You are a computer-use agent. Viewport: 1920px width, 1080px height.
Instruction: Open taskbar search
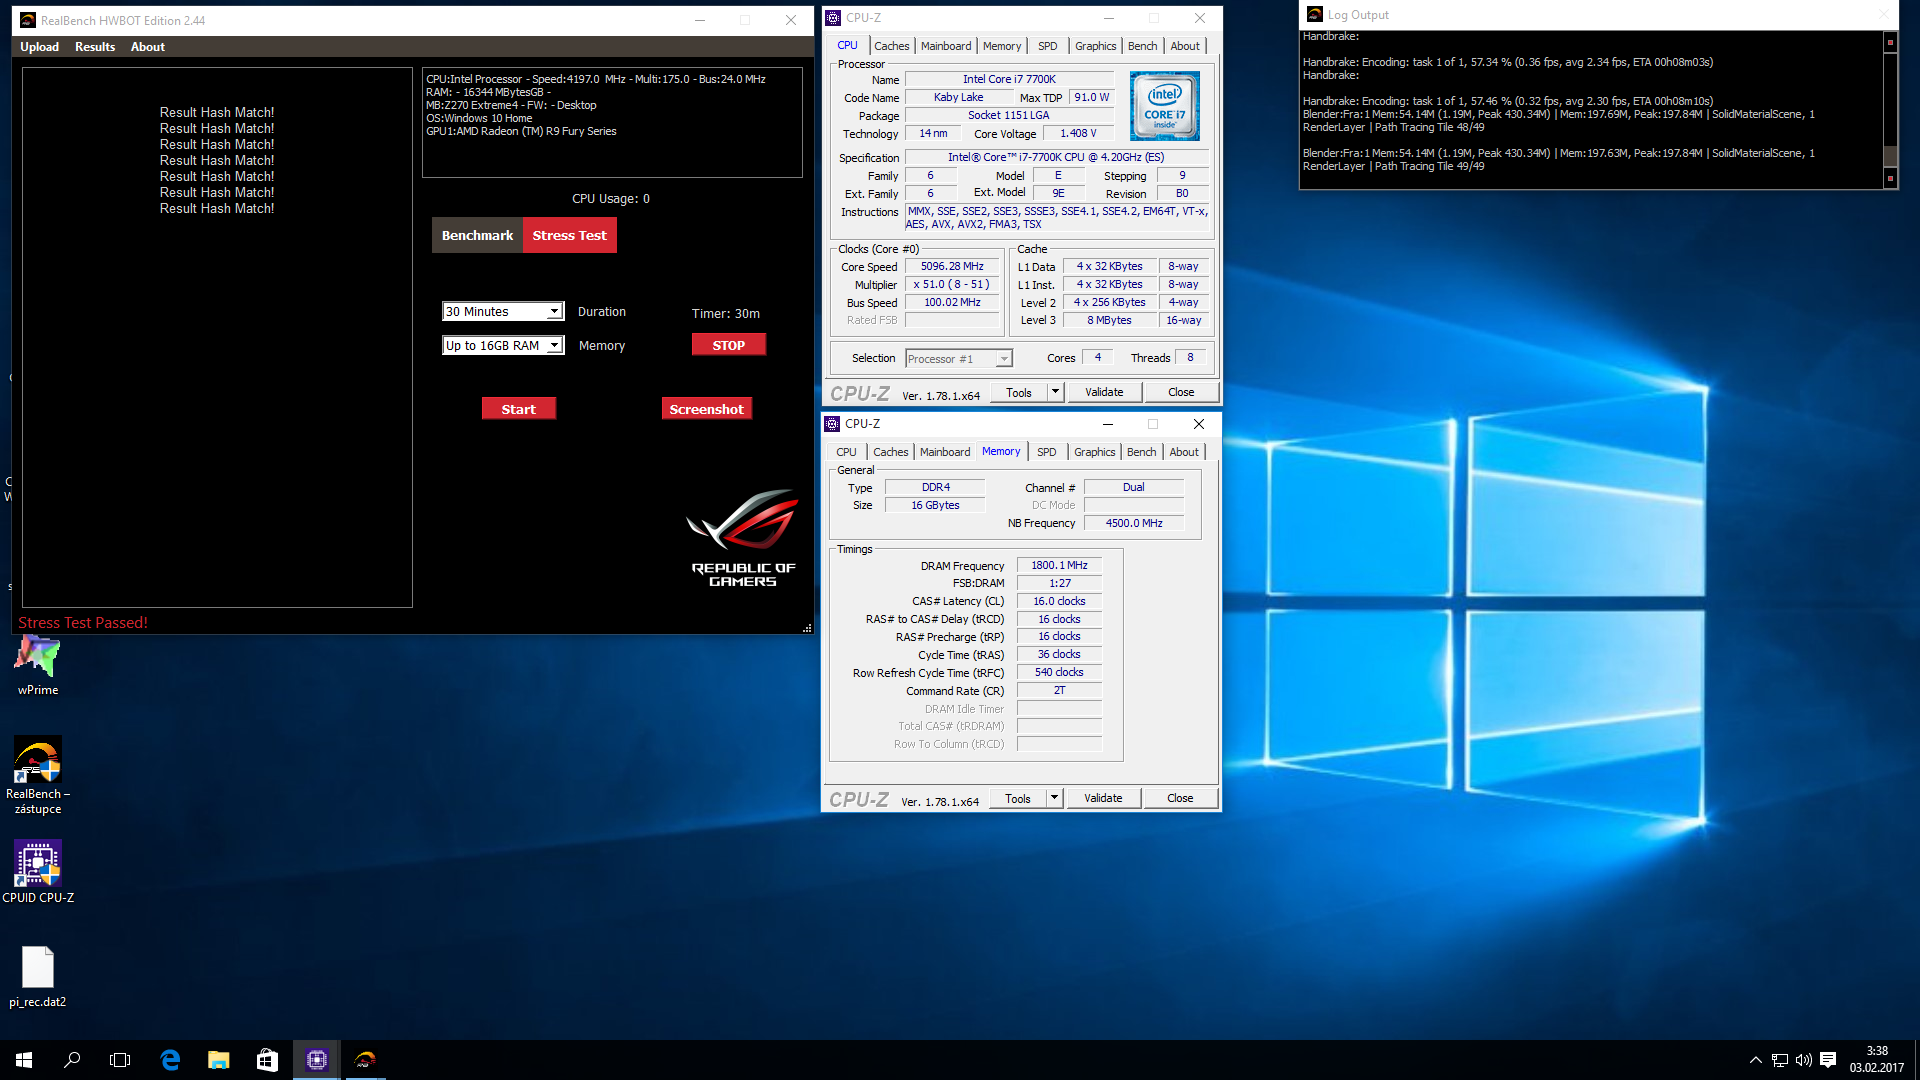(72, 1060)
